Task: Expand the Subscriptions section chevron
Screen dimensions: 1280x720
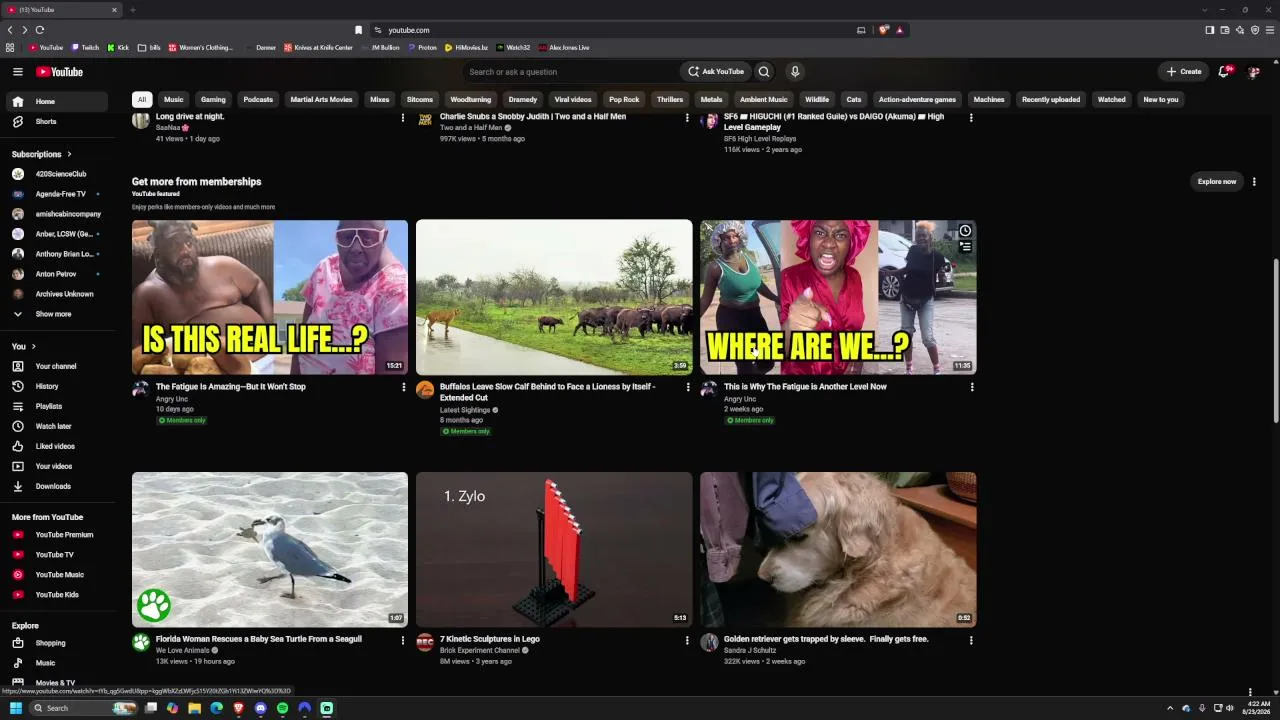Action: point(69,154)
